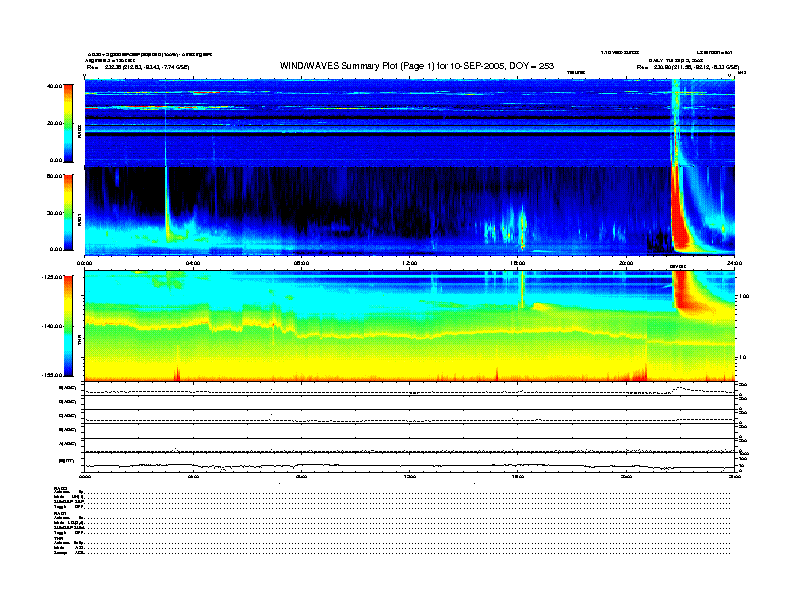Click the third panel dB color scale bar
Screen dimensions: 792x612
click(68, 326)
